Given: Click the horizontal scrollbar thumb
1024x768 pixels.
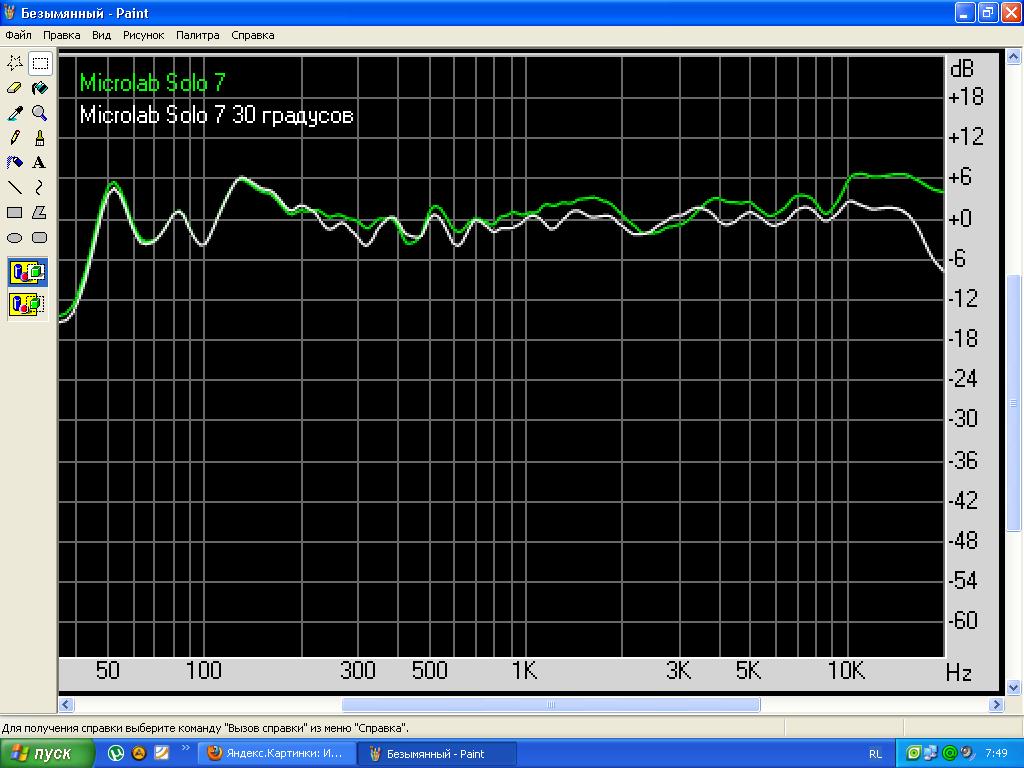Looking at the screenshot, I should point(551,705).
